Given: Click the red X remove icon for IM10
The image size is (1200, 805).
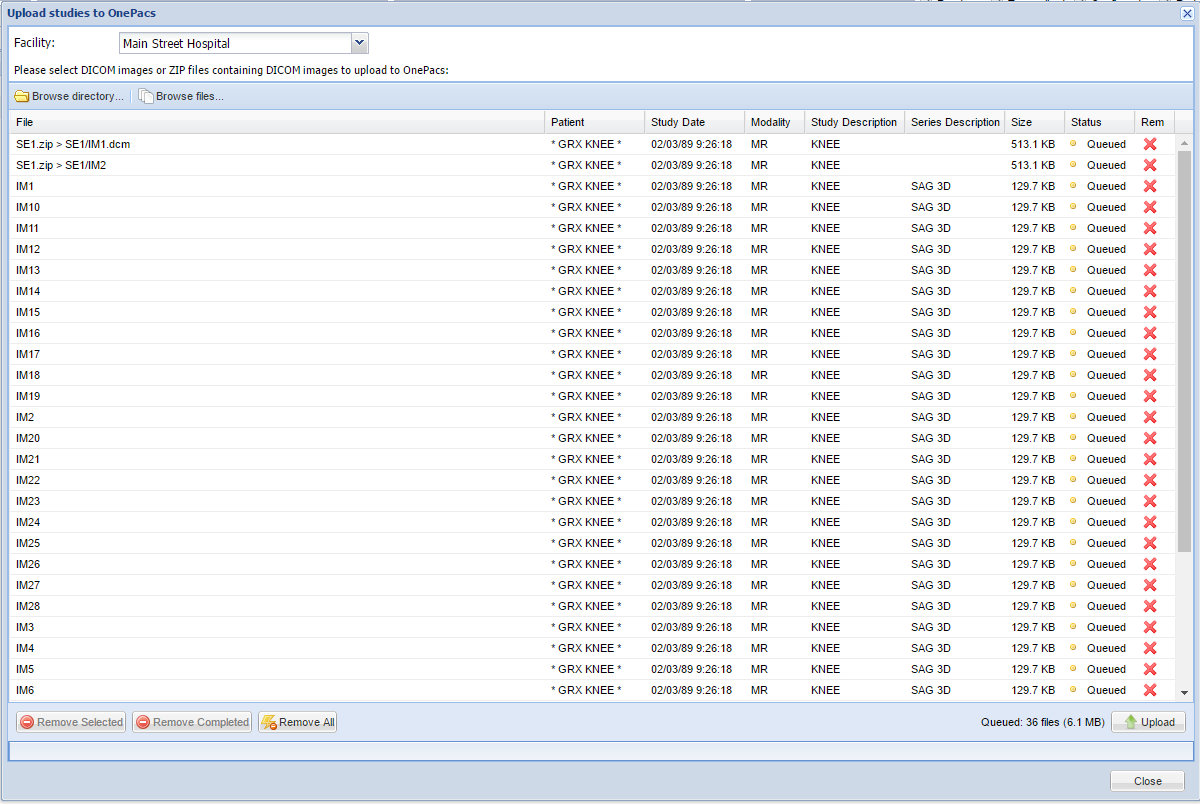Looking at the screenshot, I should coord(1150,207).
